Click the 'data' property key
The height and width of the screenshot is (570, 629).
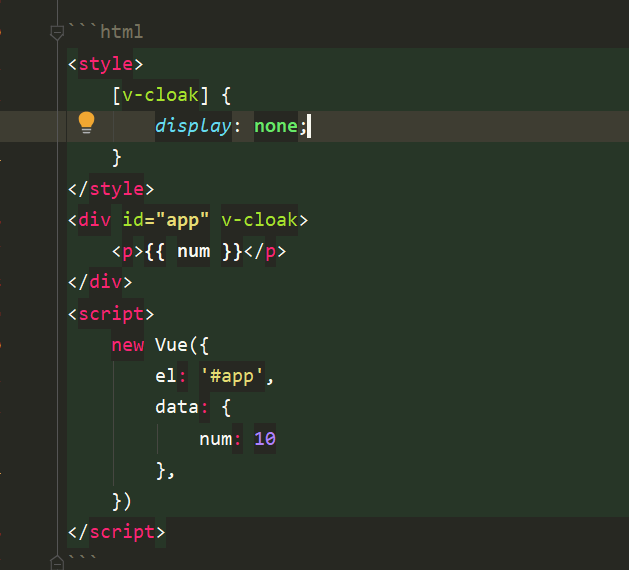coord(177,407)
